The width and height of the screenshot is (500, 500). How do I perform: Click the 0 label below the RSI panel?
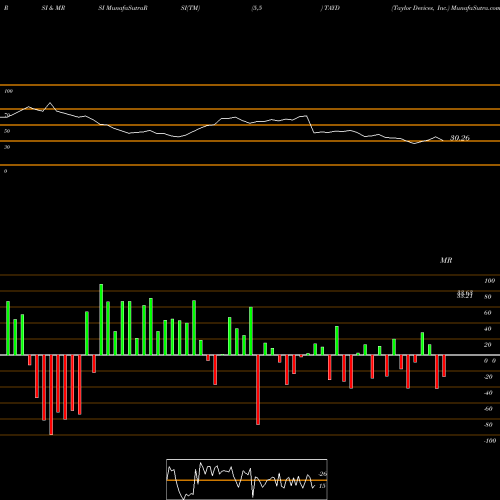(5, 171)
